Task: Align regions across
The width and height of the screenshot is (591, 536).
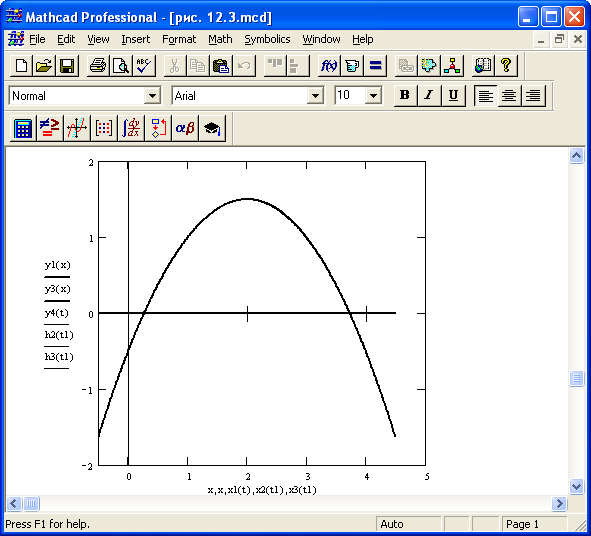Action: (x=275, y=66)
